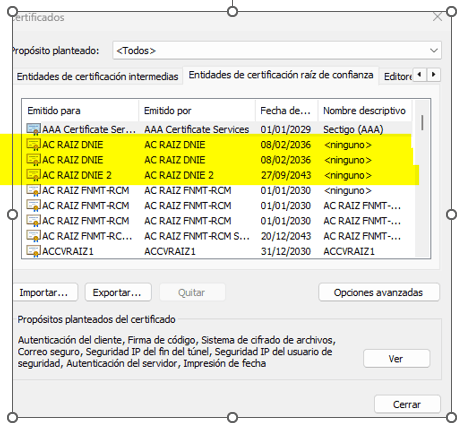This screenshot has height=426, width=461.
Task: Select the AC RAIZ DNIE 2 name cell
Action: [x=77, y=175]
